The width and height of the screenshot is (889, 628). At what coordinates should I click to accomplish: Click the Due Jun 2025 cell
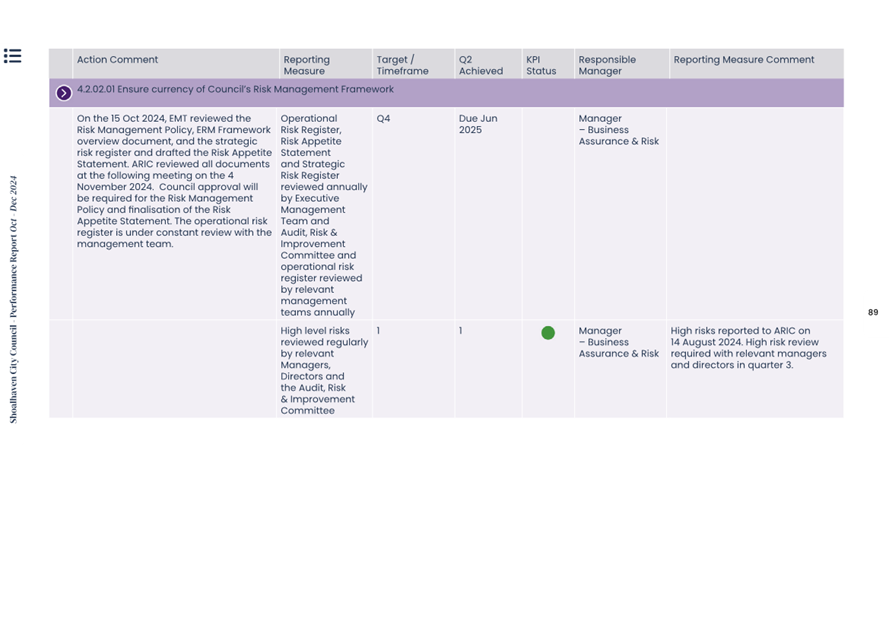[478, 124]
